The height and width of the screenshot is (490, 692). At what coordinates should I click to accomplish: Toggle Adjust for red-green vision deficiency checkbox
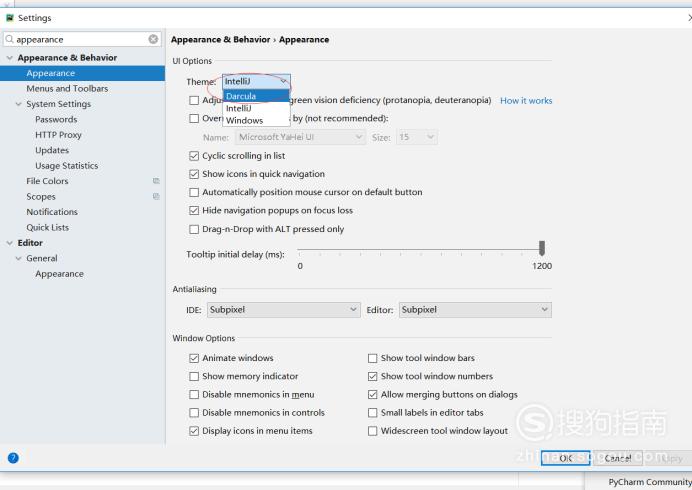[x=194, y=100]
